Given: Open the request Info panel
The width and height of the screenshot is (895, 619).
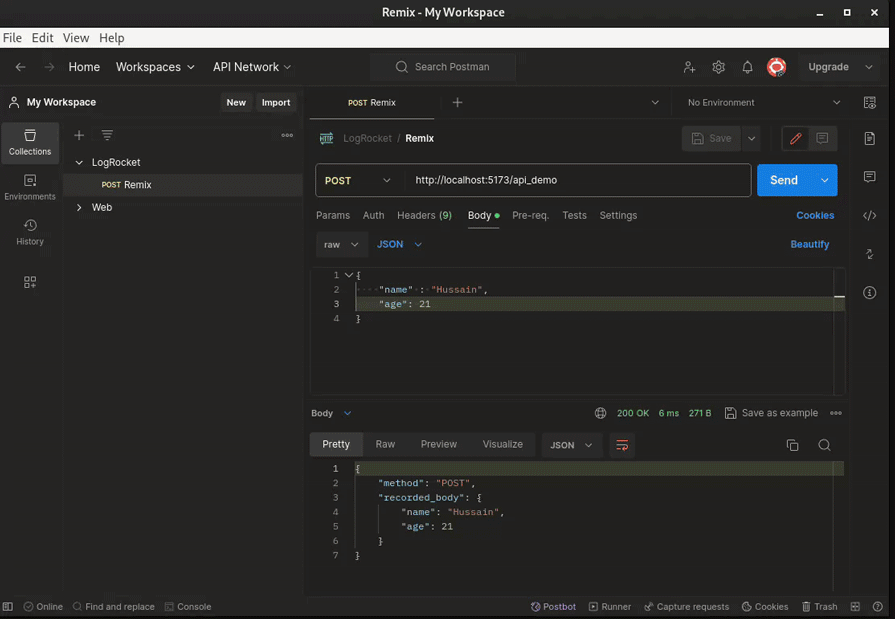Looking at the screenshot, I should click(869, 292).
